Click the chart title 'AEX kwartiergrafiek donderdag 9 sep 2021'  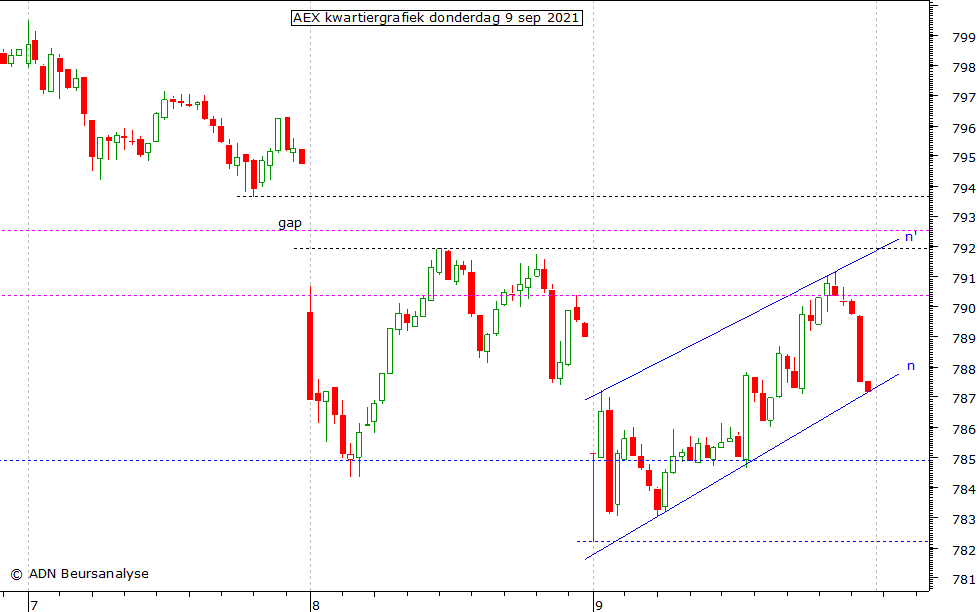[x=436, y=18]
